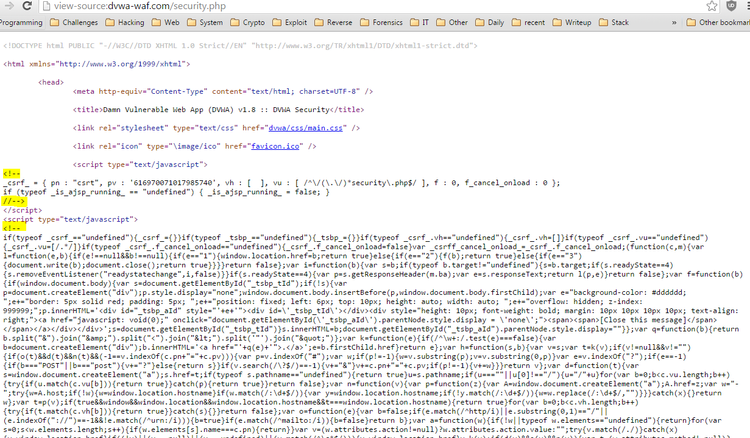Bookmark this page with the star icon
This screenshot has width=750, height=438.
point(712,6)
